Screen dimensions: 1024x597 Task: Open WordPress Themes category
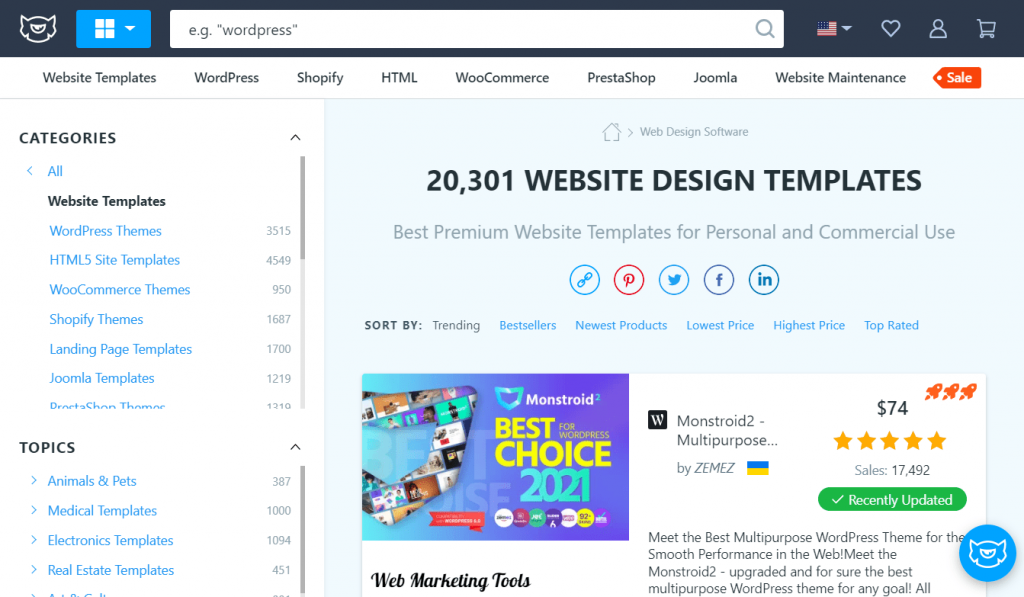[x=105, y=231]
